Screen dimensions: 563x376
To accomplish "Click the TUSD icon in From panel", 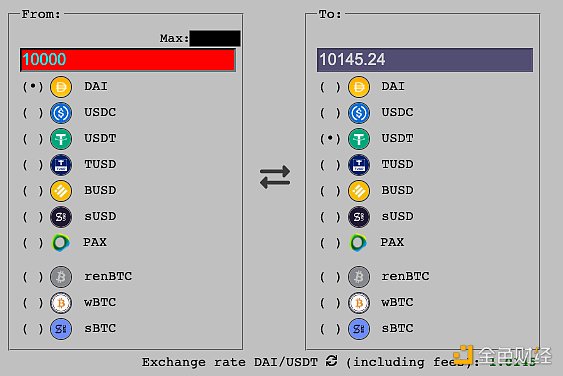I will pyautogui.click(x=61, y=165).
